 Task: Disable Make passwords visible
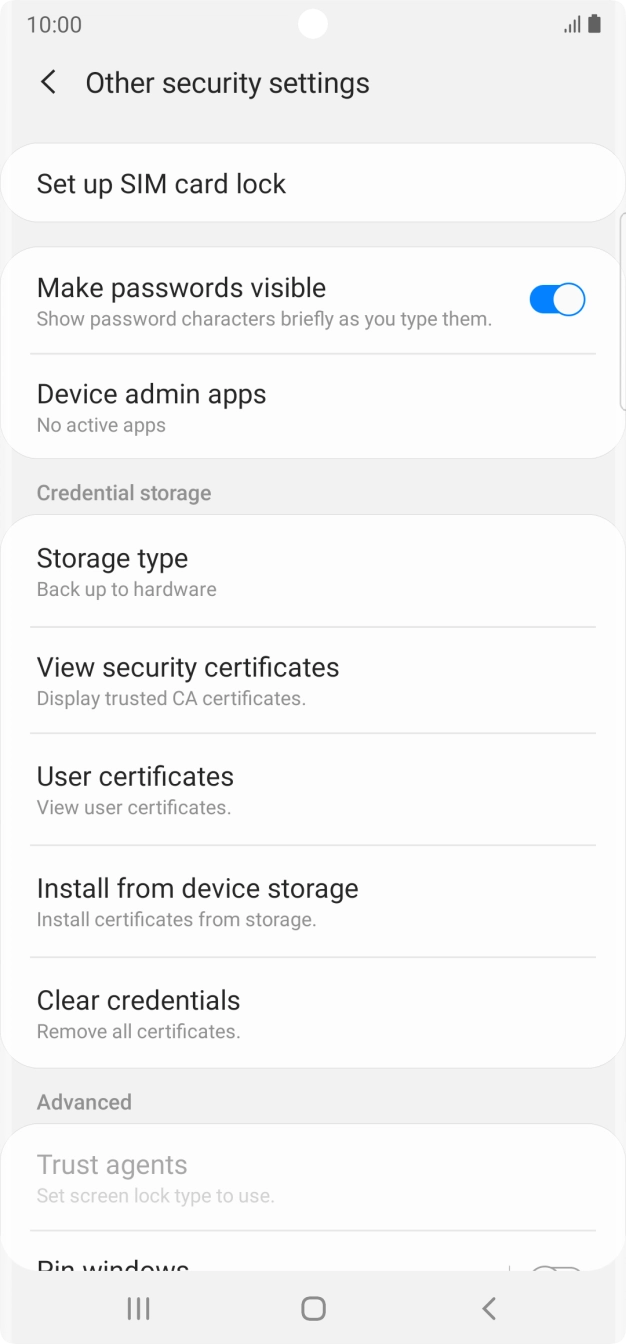pyautogui.click(x=555, y=298)
